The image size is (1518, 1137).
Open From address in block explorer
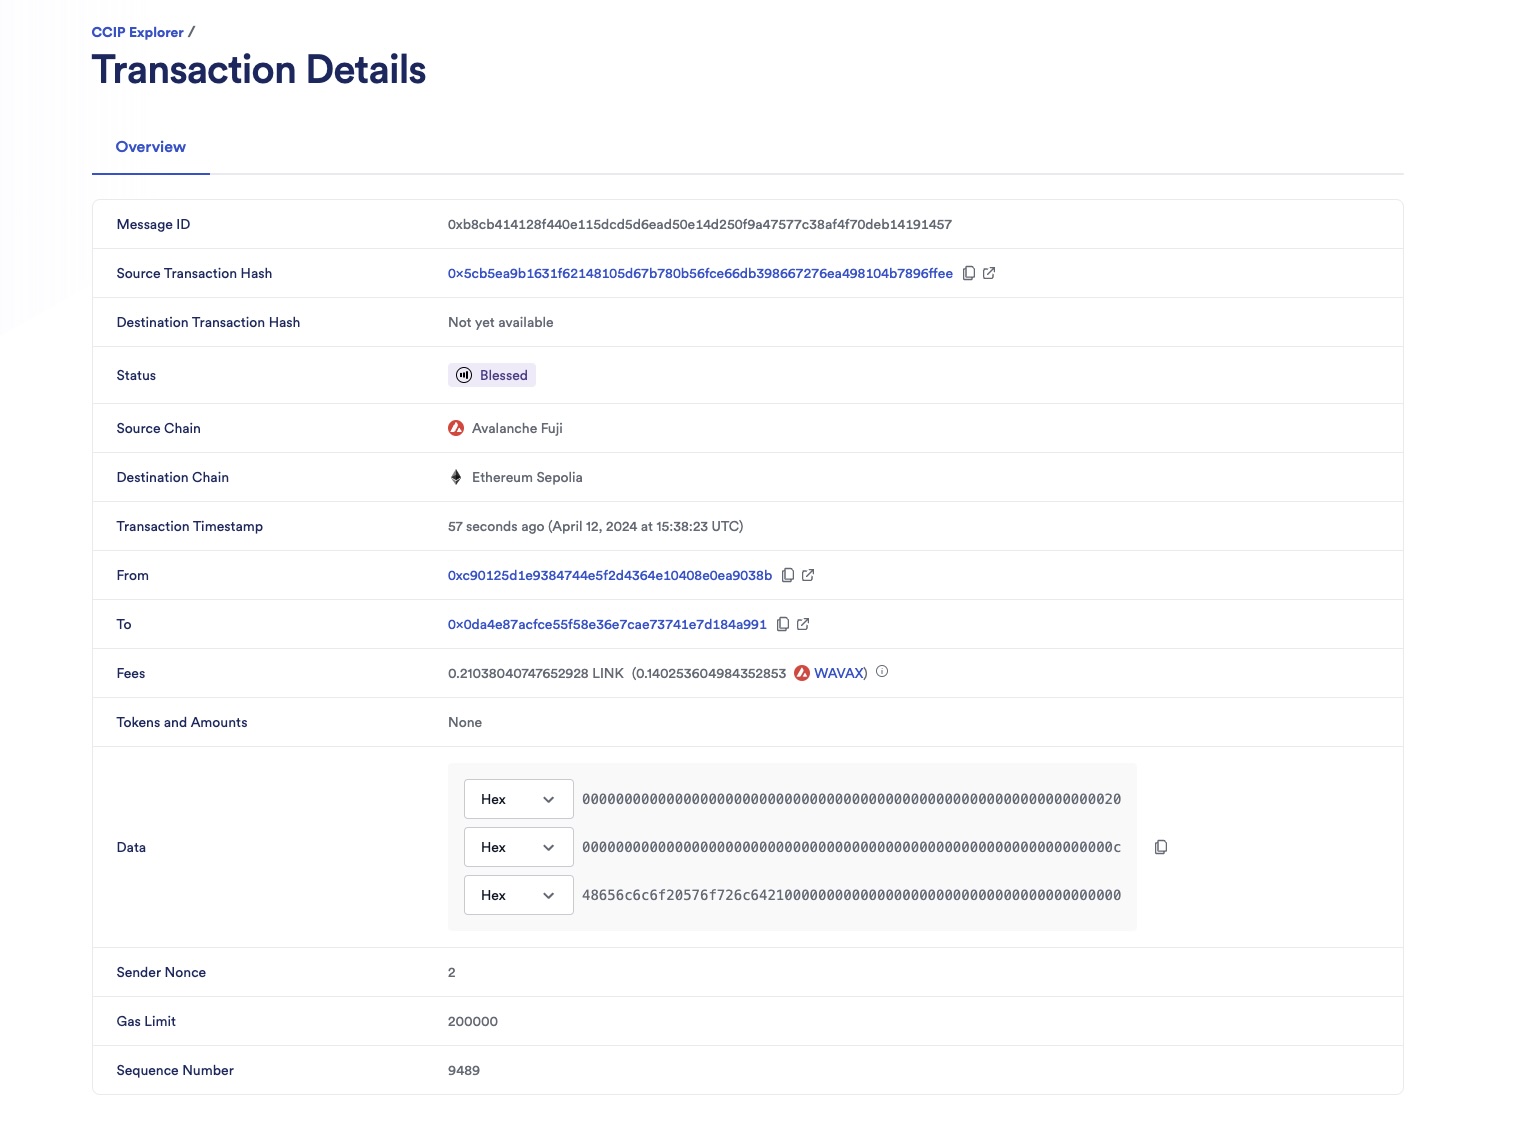(x=808, y=575)
